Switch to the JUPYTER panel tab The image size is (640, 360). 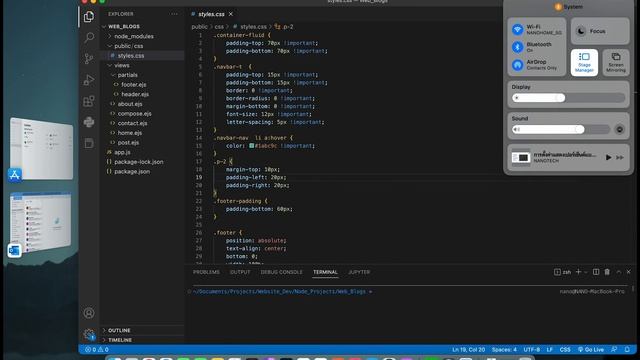(359, 272)
